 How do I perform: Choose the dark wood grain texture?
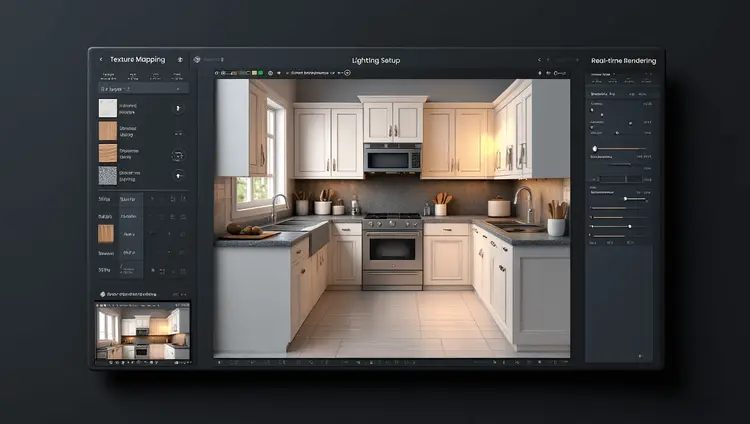(x=107, y=153)
